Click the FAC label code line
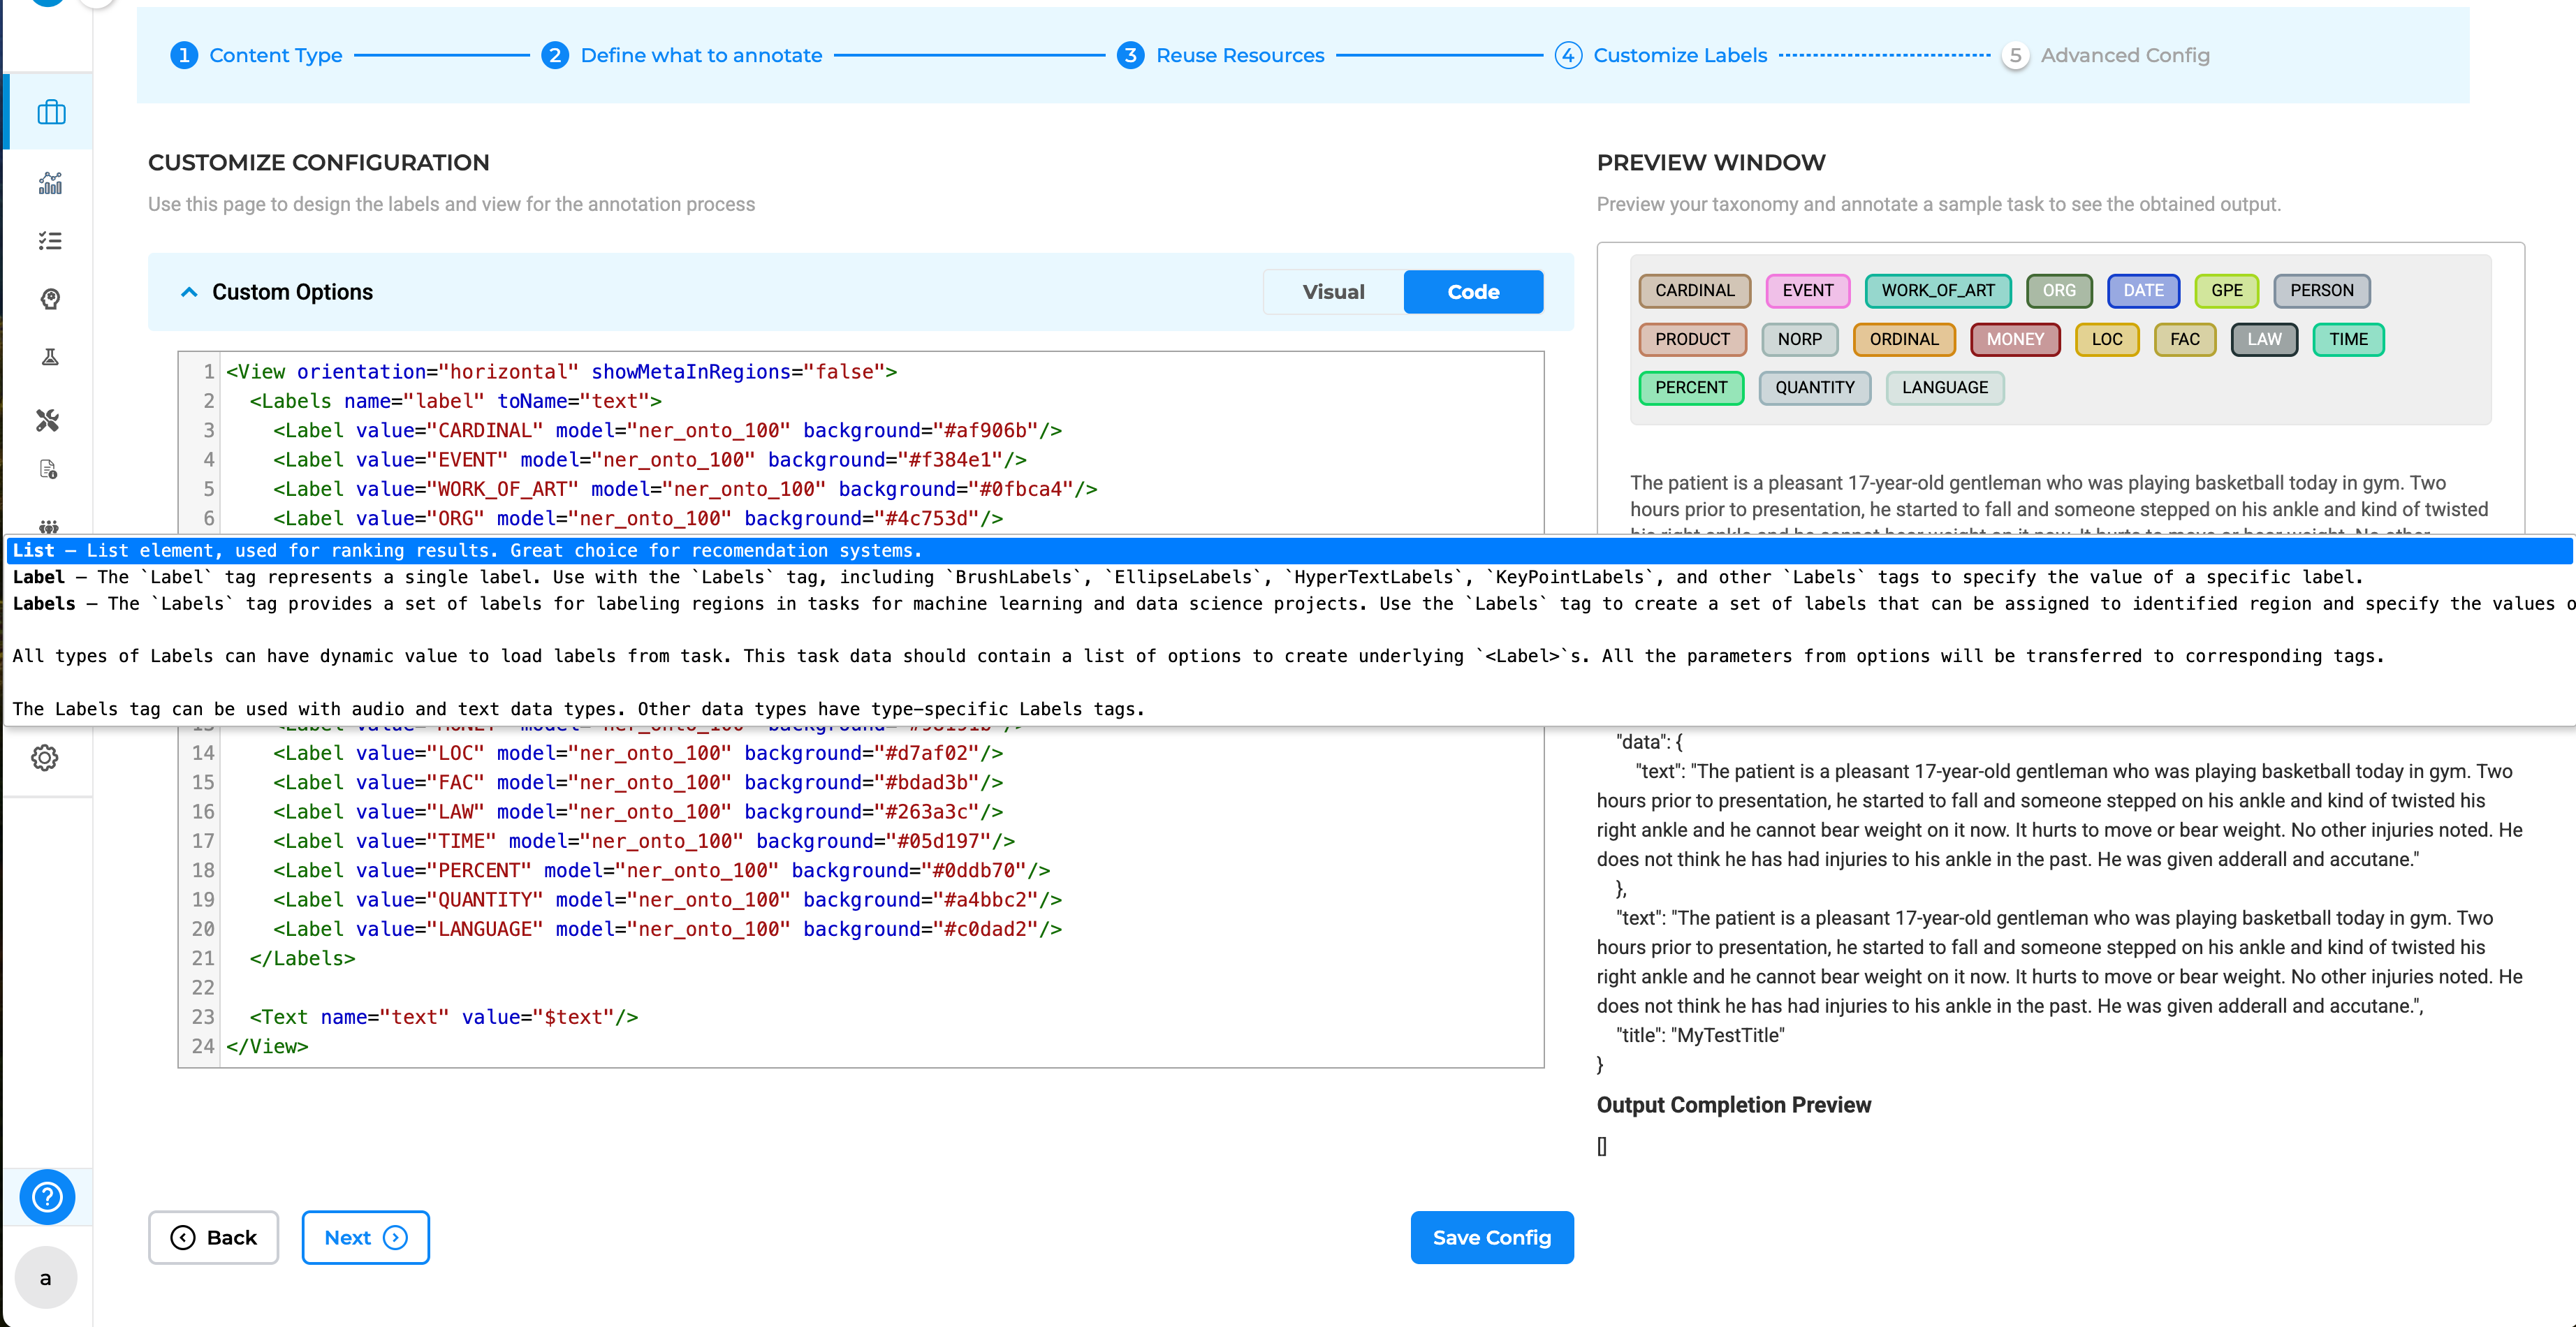 [637, 782]
